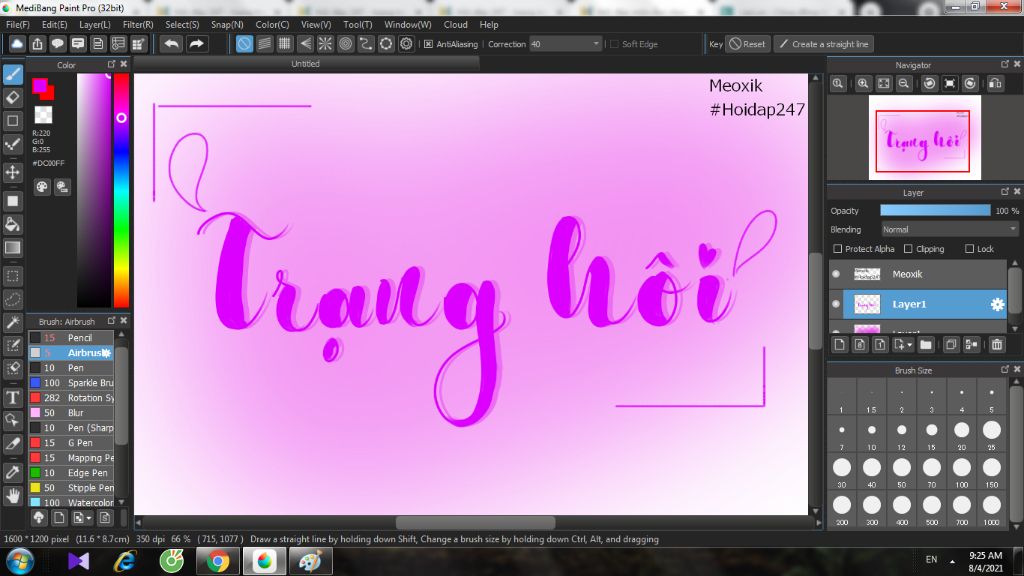The image size is (1024, 576).
Task: Open Chrome from the taskbar
Action: coord(217,561)
